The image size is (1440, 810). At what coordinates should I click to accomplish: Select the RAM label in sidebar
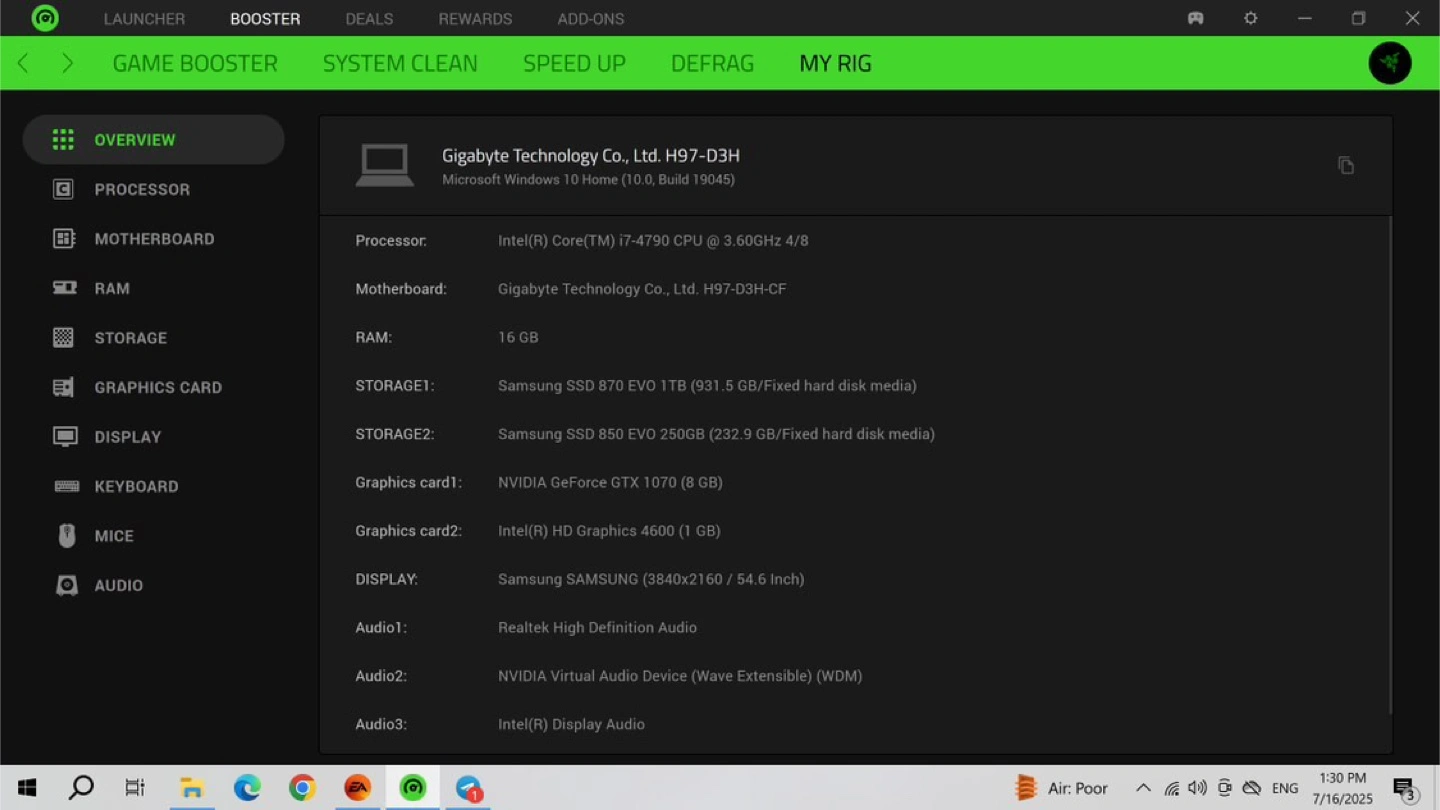tap(112, 288)
